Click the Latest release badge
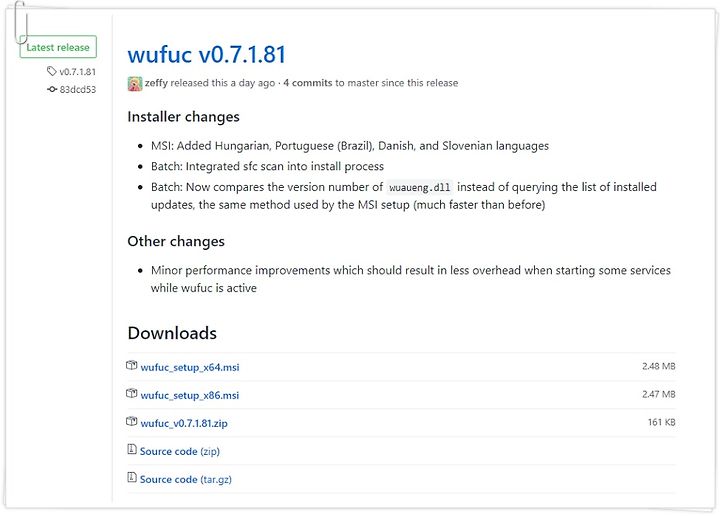The height and width of the screenshot is (516, 720). coord(58,47)
